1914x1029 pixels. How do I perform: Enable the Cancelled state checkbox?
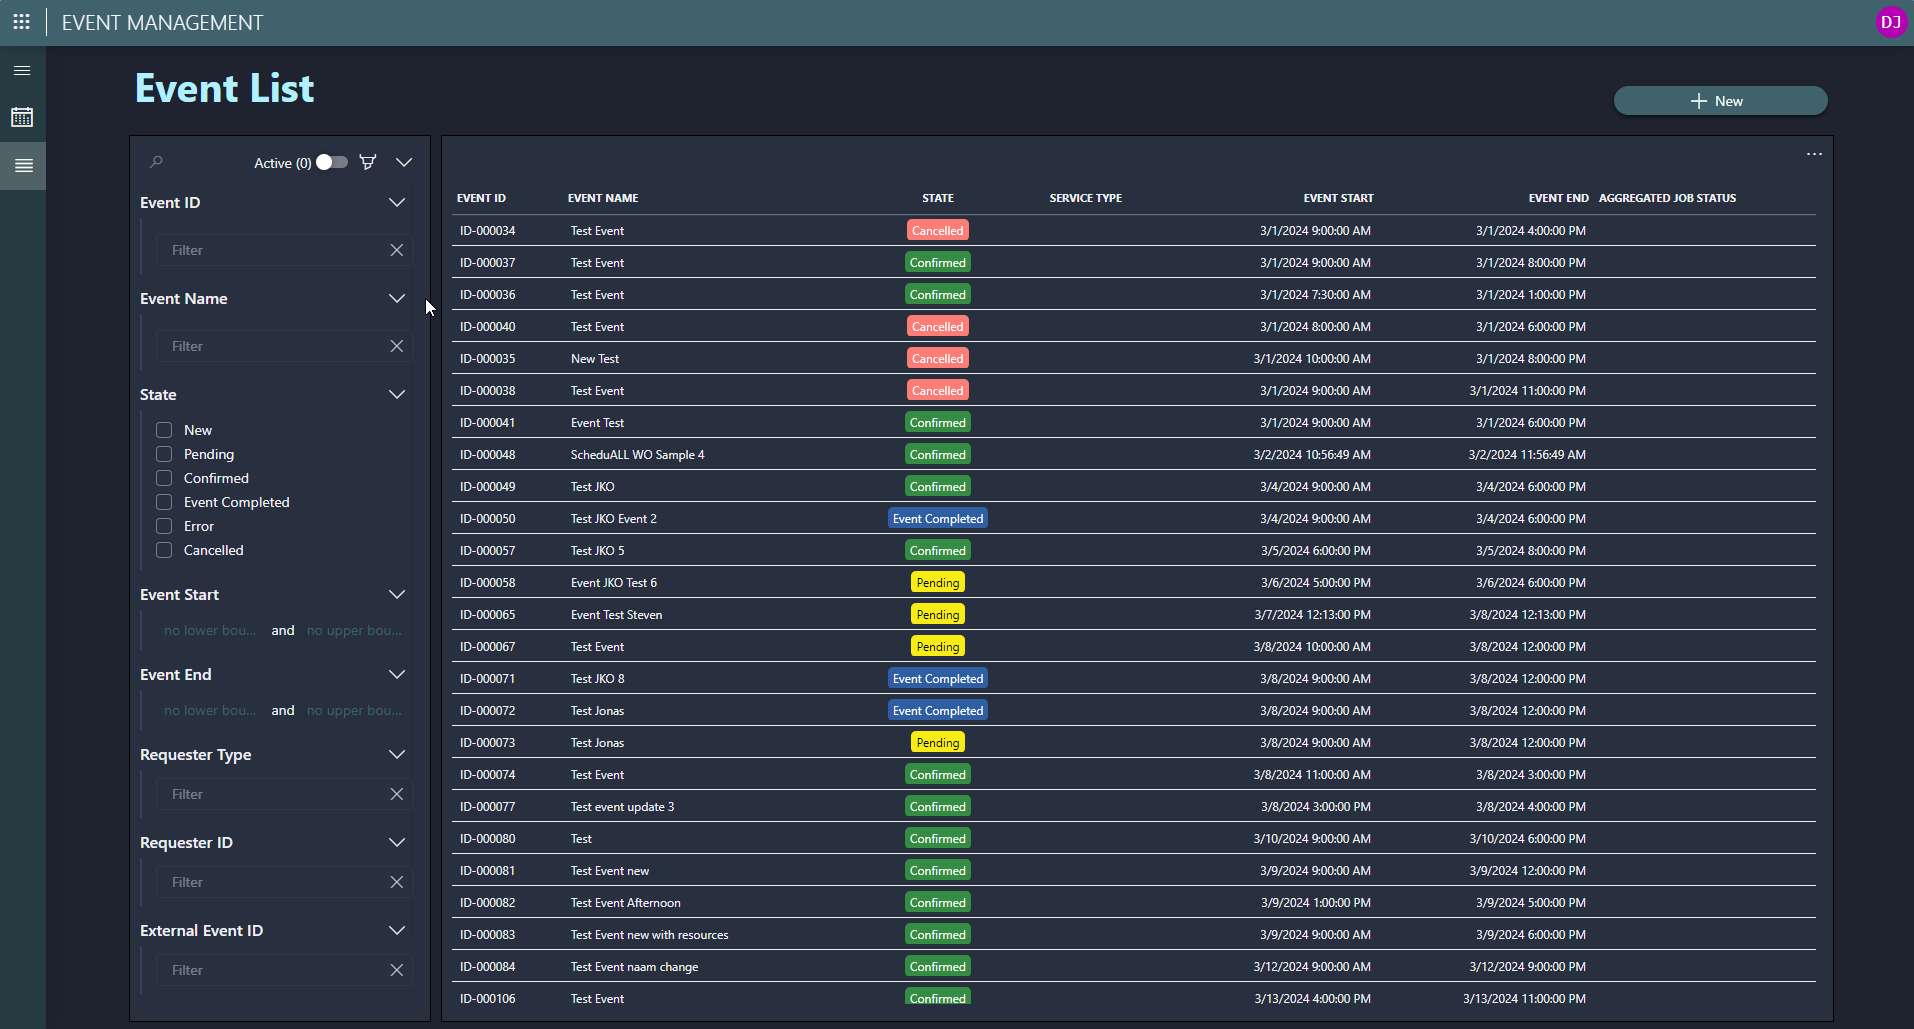pos(164,550)
